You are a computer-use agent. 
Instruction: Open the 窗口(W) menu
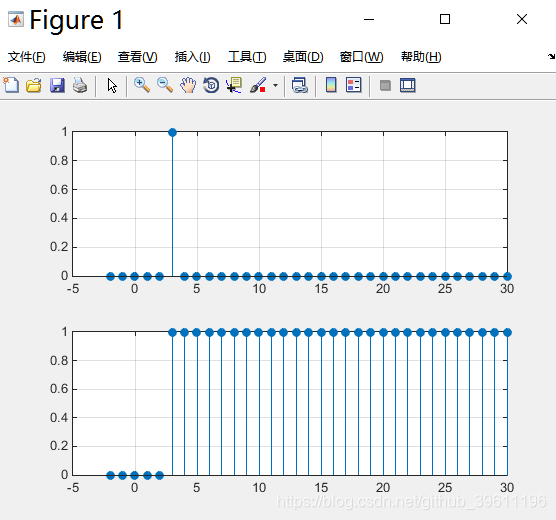point(361,57)
